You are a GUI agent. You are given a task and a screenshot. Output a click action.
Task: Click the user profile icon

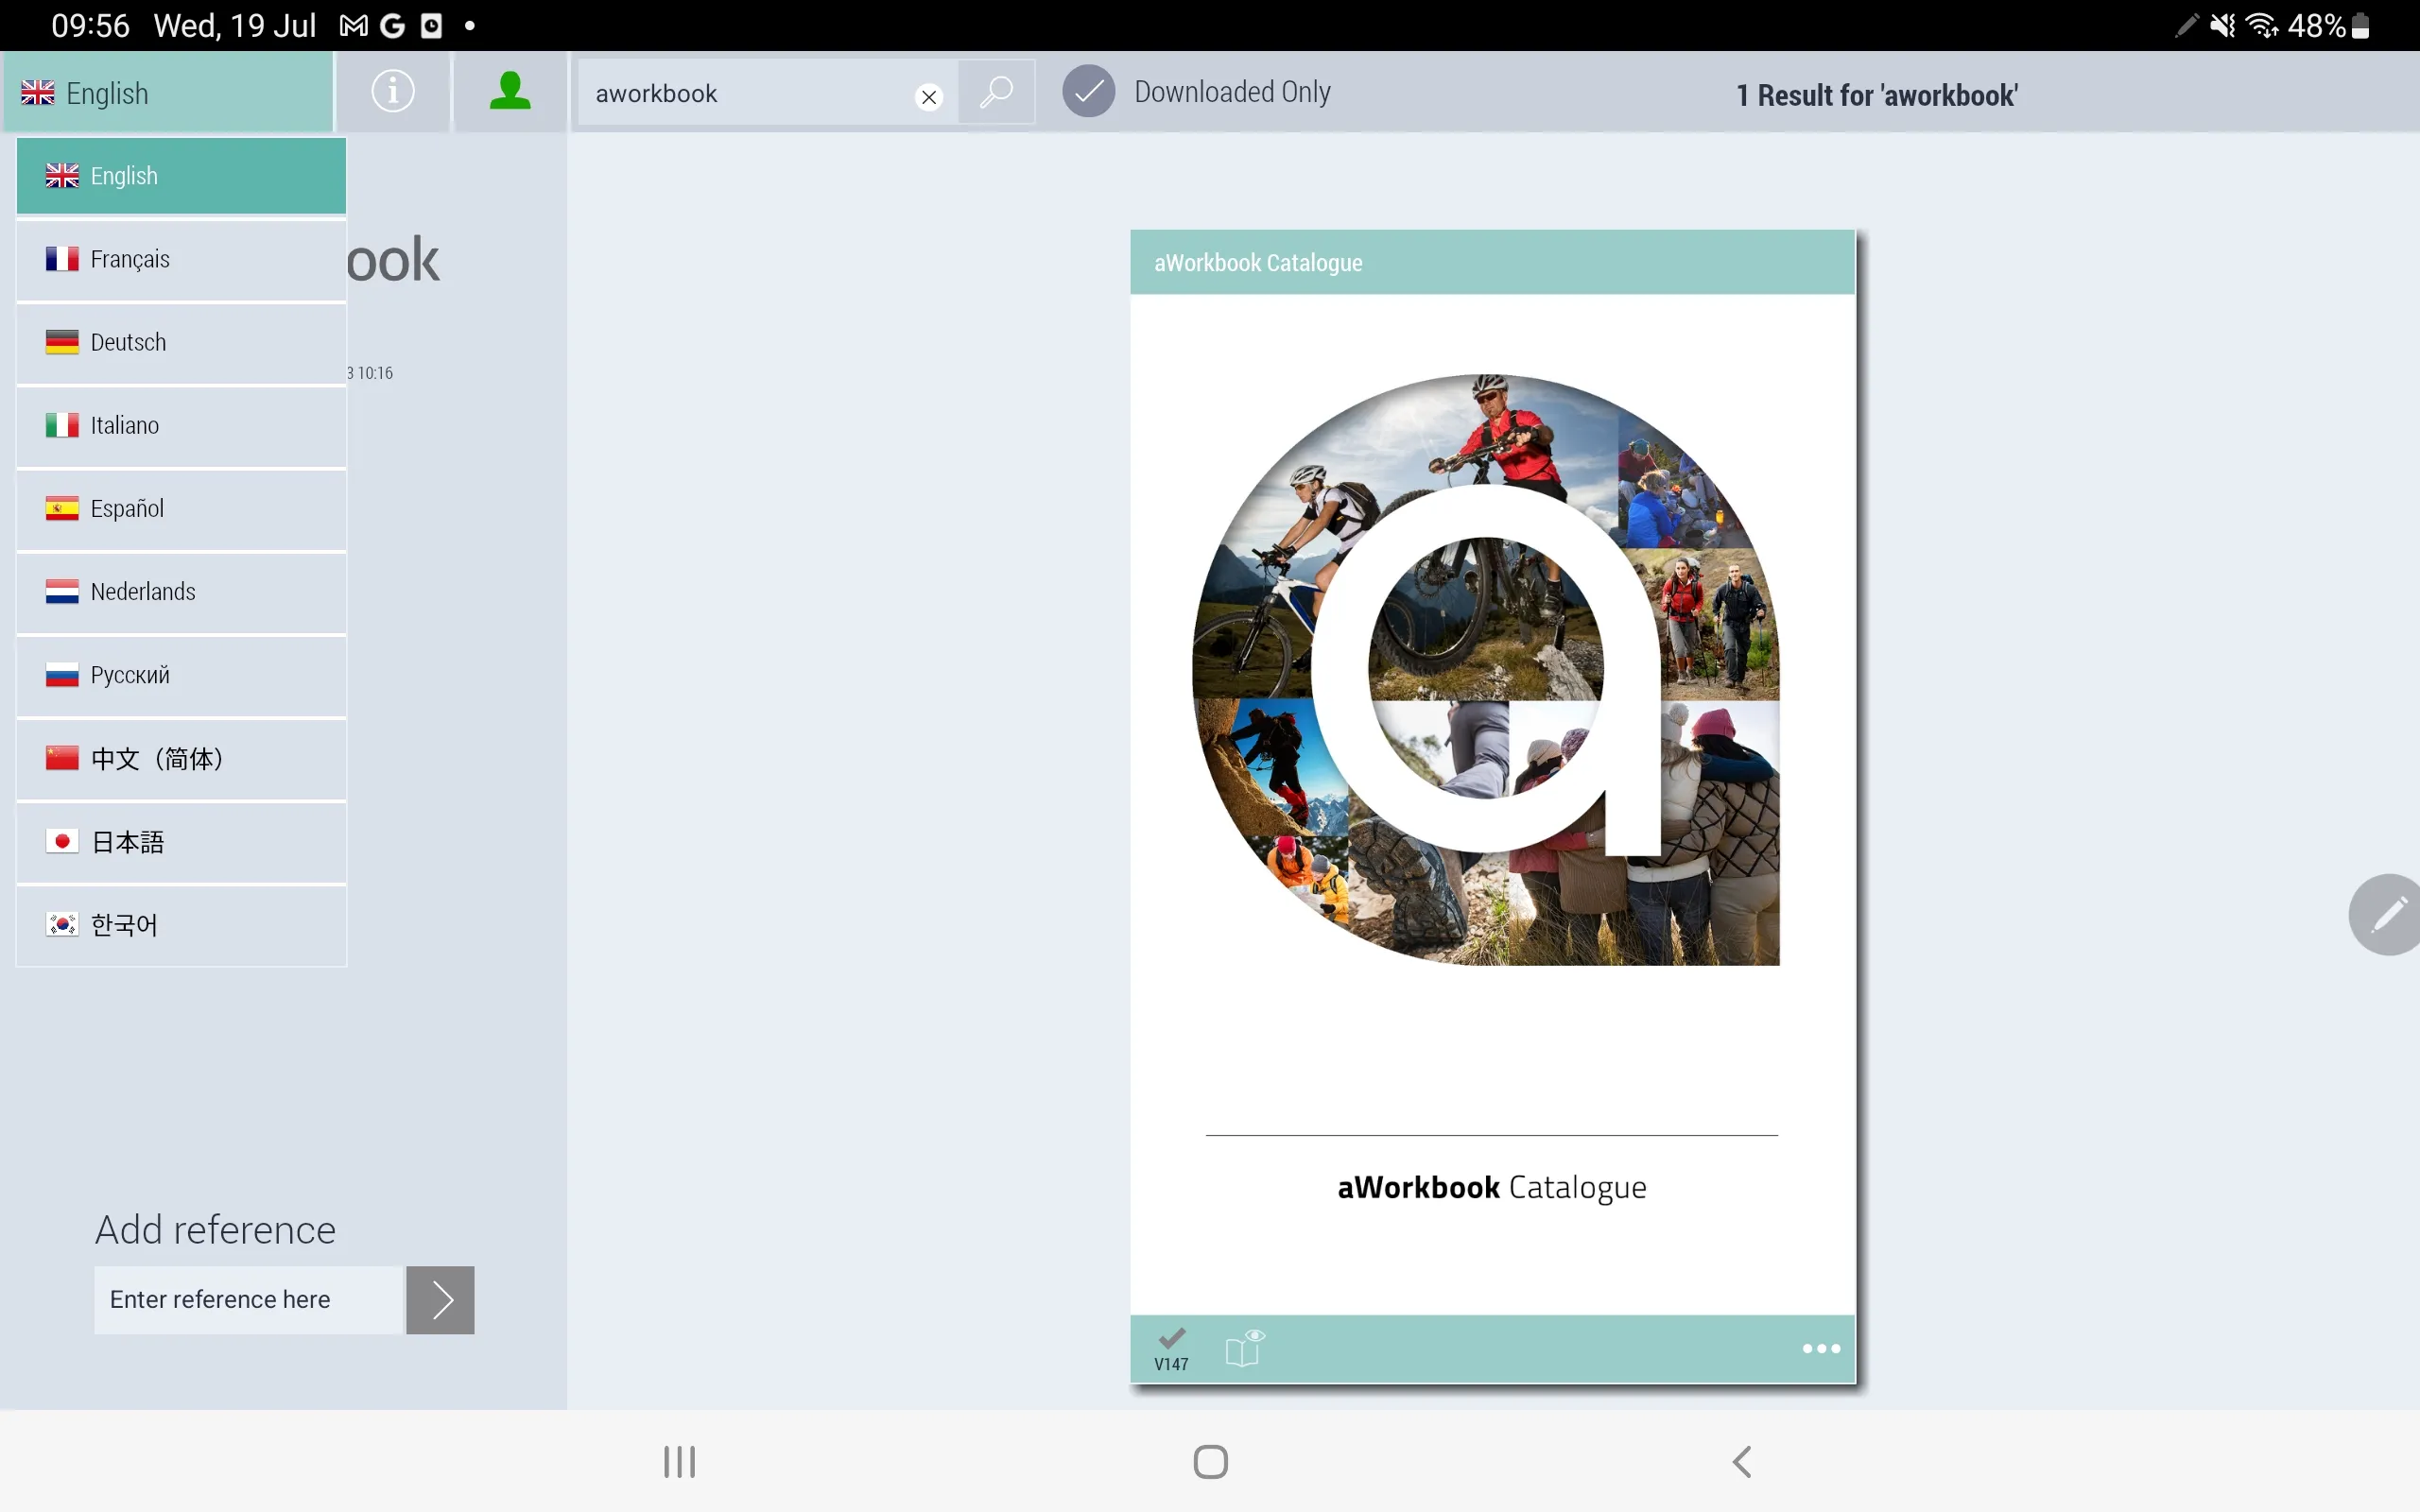click(x=510, y=93)
